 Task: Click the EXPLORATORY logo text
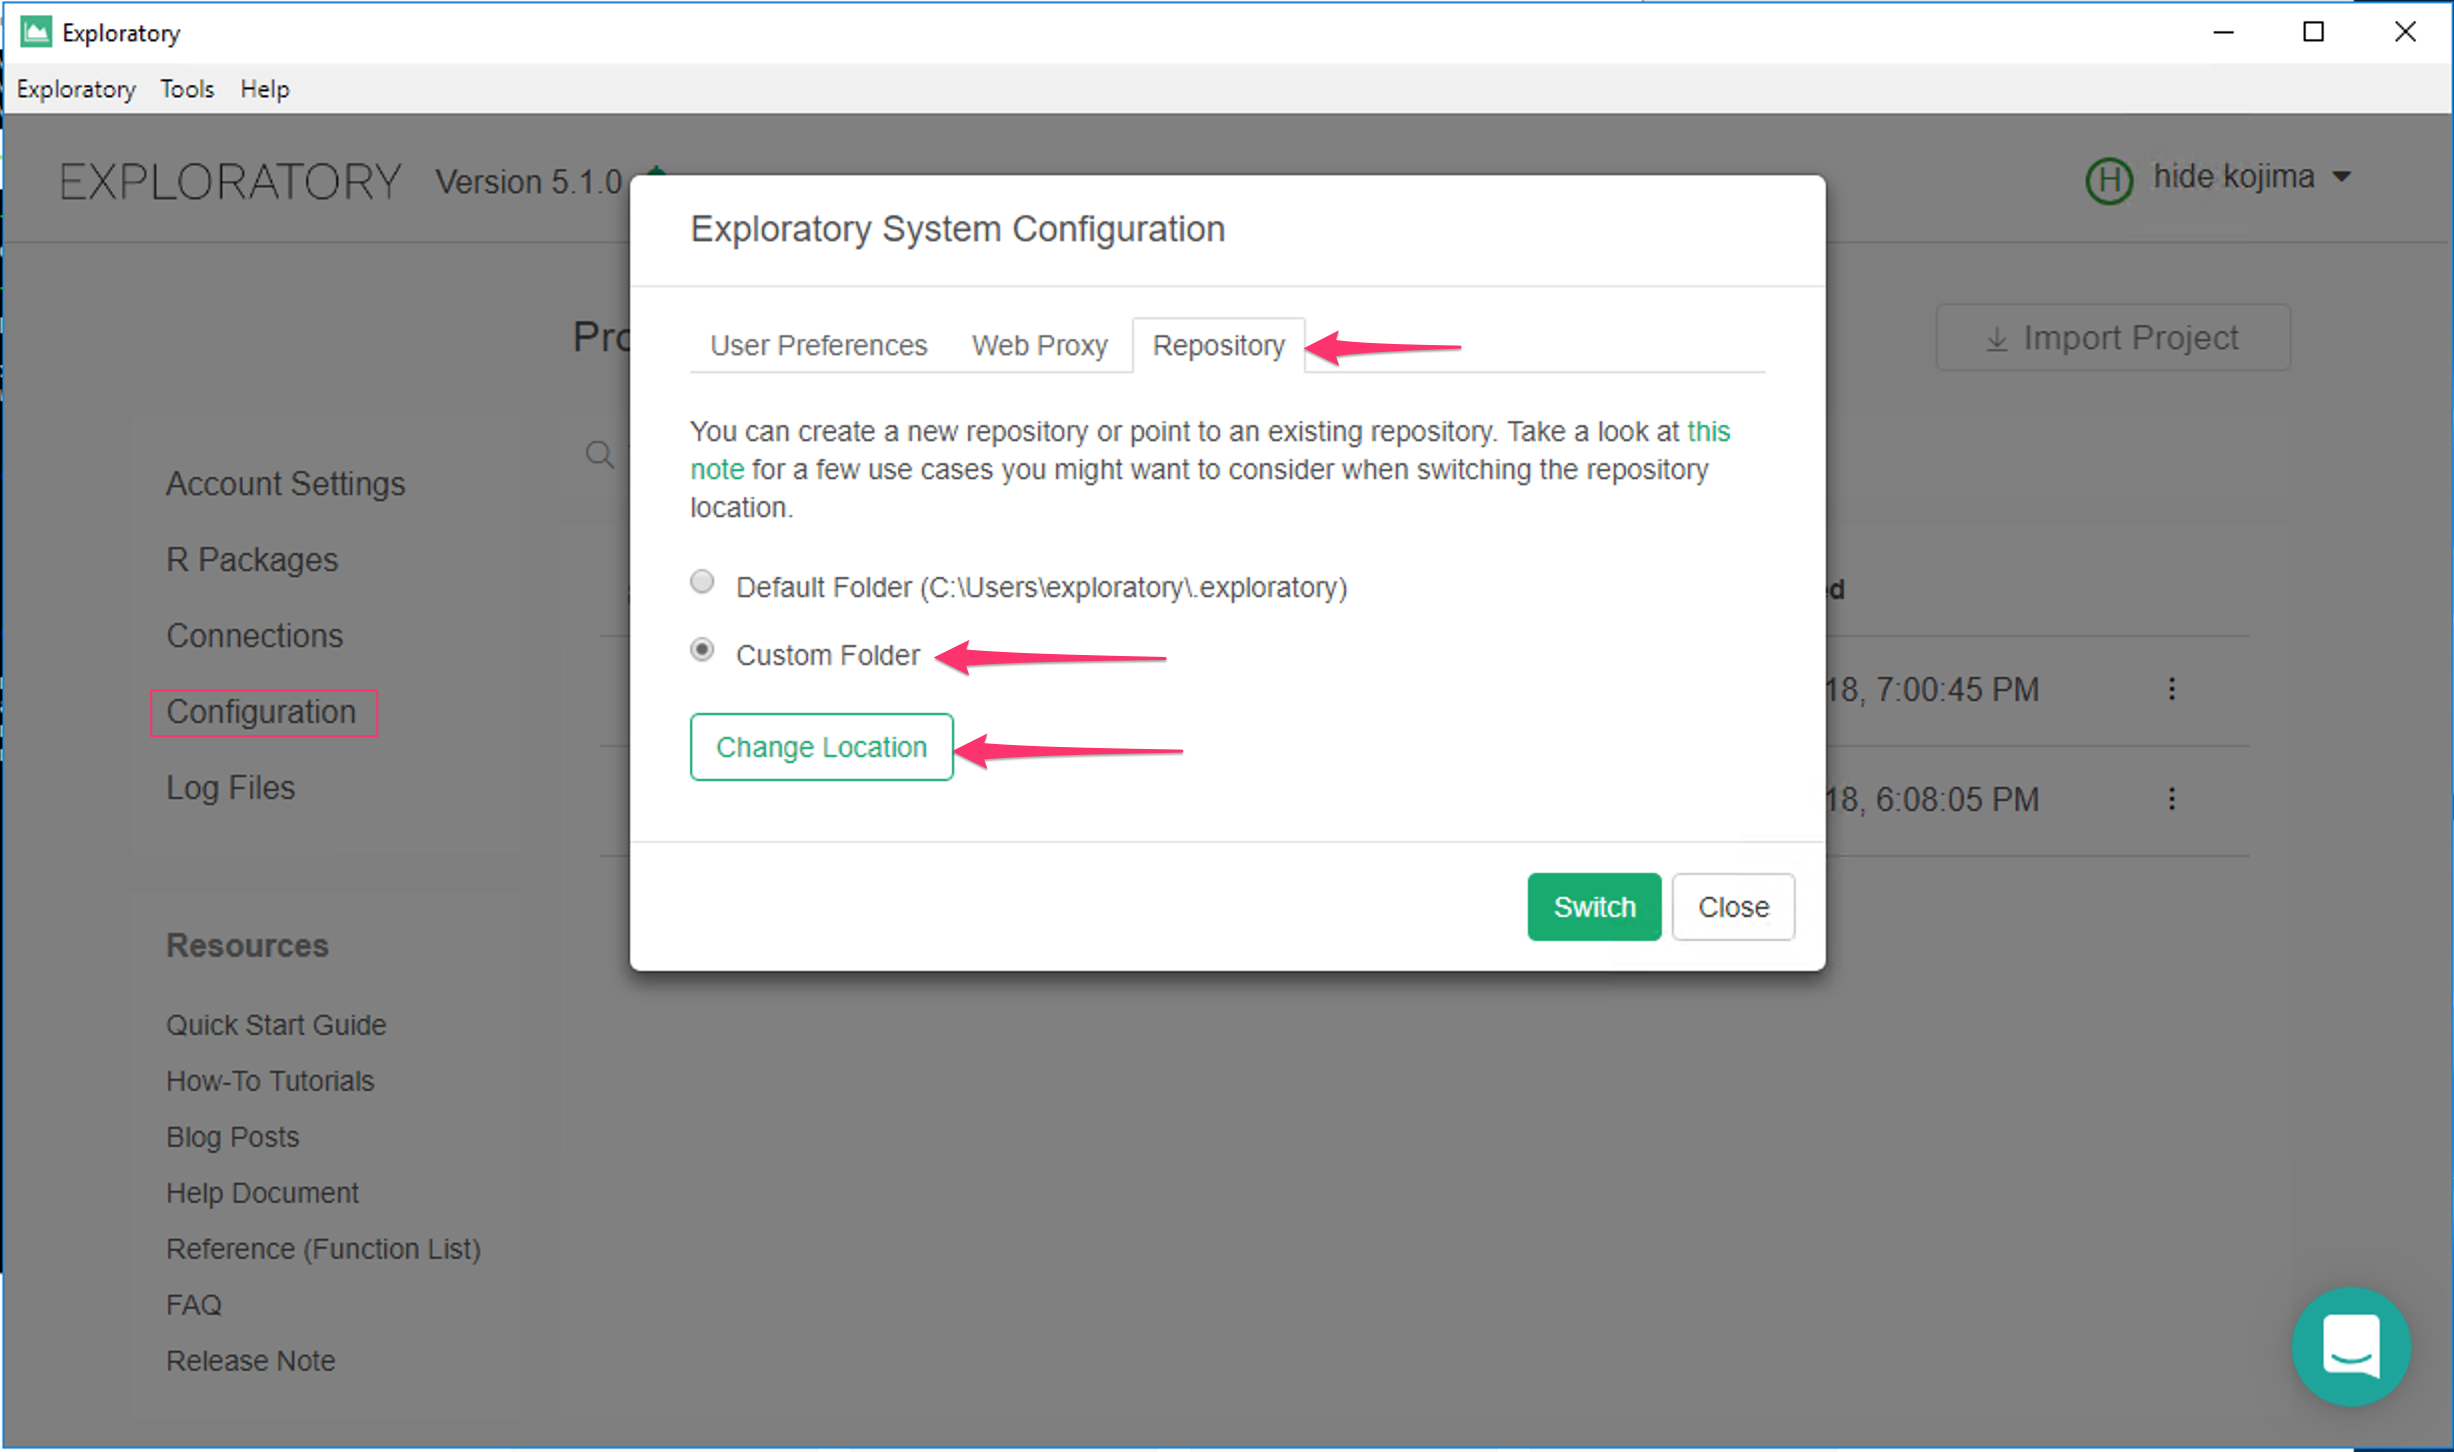[230, 182]
